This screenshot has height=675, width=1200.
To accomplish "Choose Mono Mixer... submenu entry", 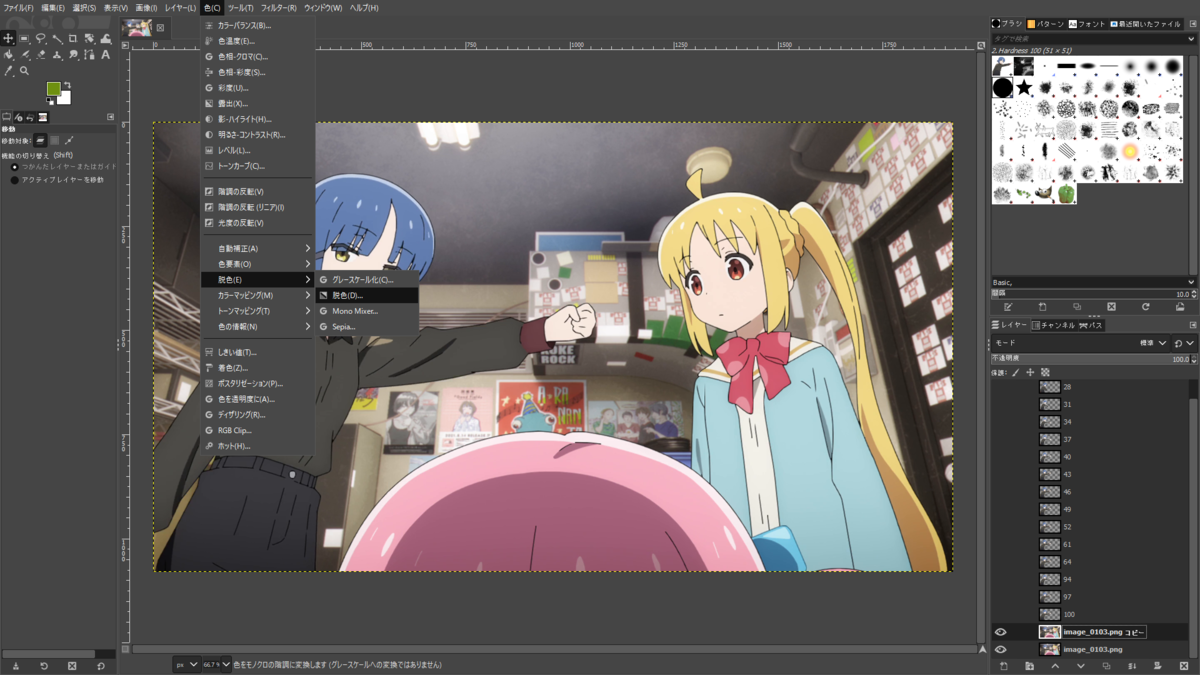I will (367, 311).
